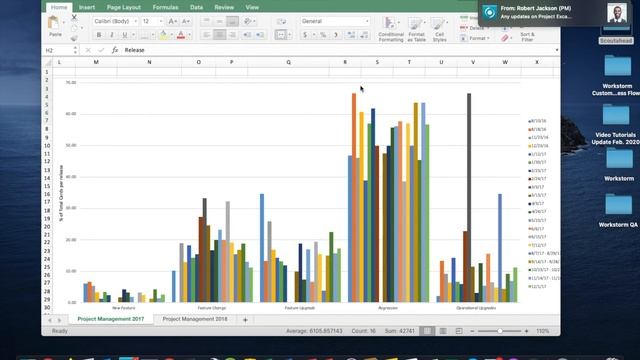Select the Project Management 2017 sheet tab
This screenshot has width=640, height=360.
pos(111,319)
